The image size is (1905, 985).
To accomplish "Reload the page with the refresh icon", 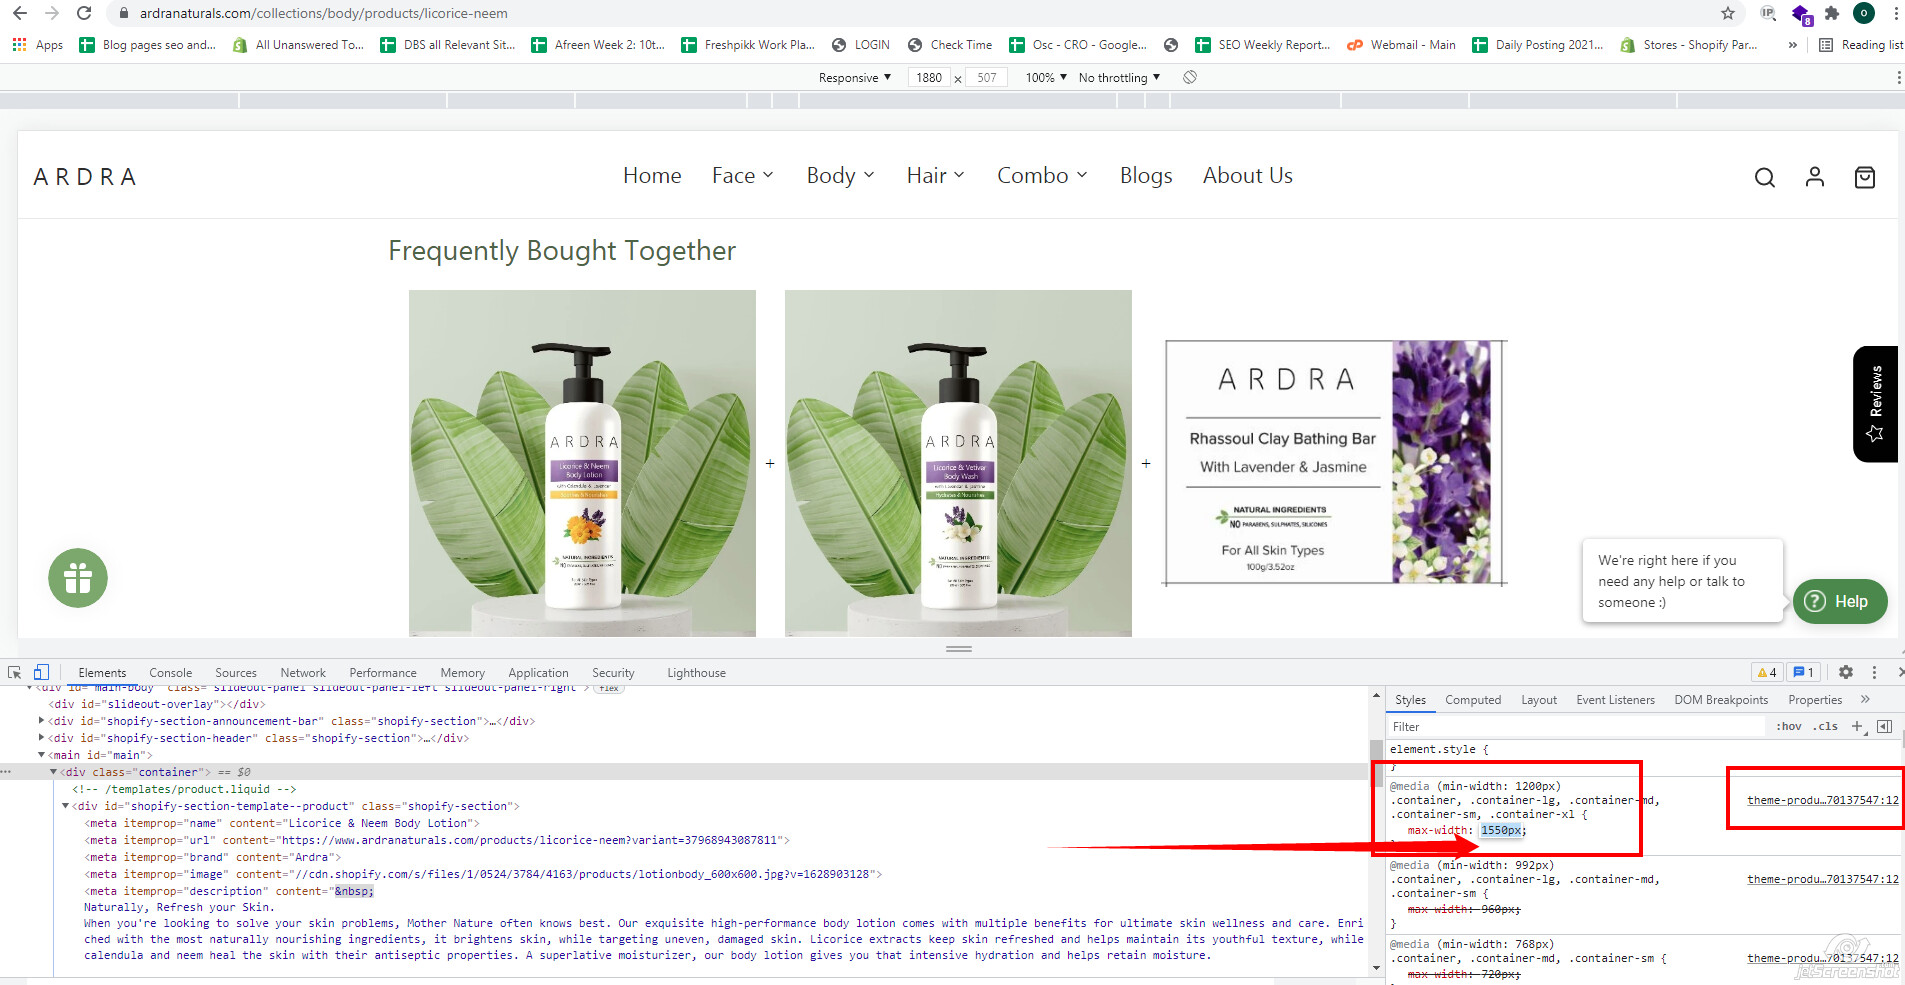I will (x=84, y=13).
